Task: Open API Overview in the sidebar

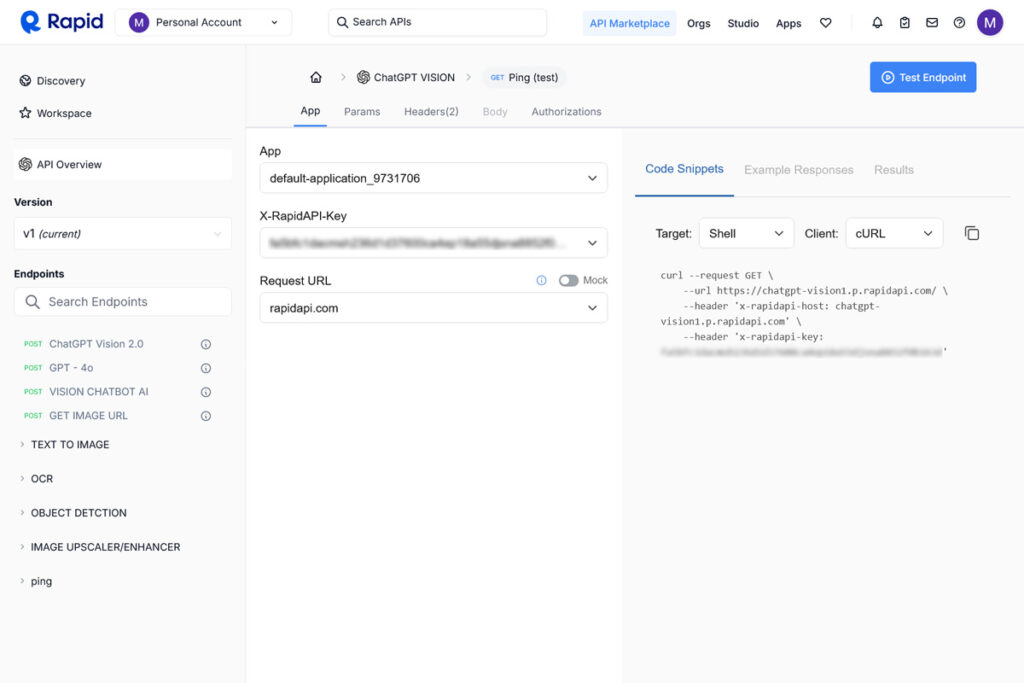Action: 123,165
